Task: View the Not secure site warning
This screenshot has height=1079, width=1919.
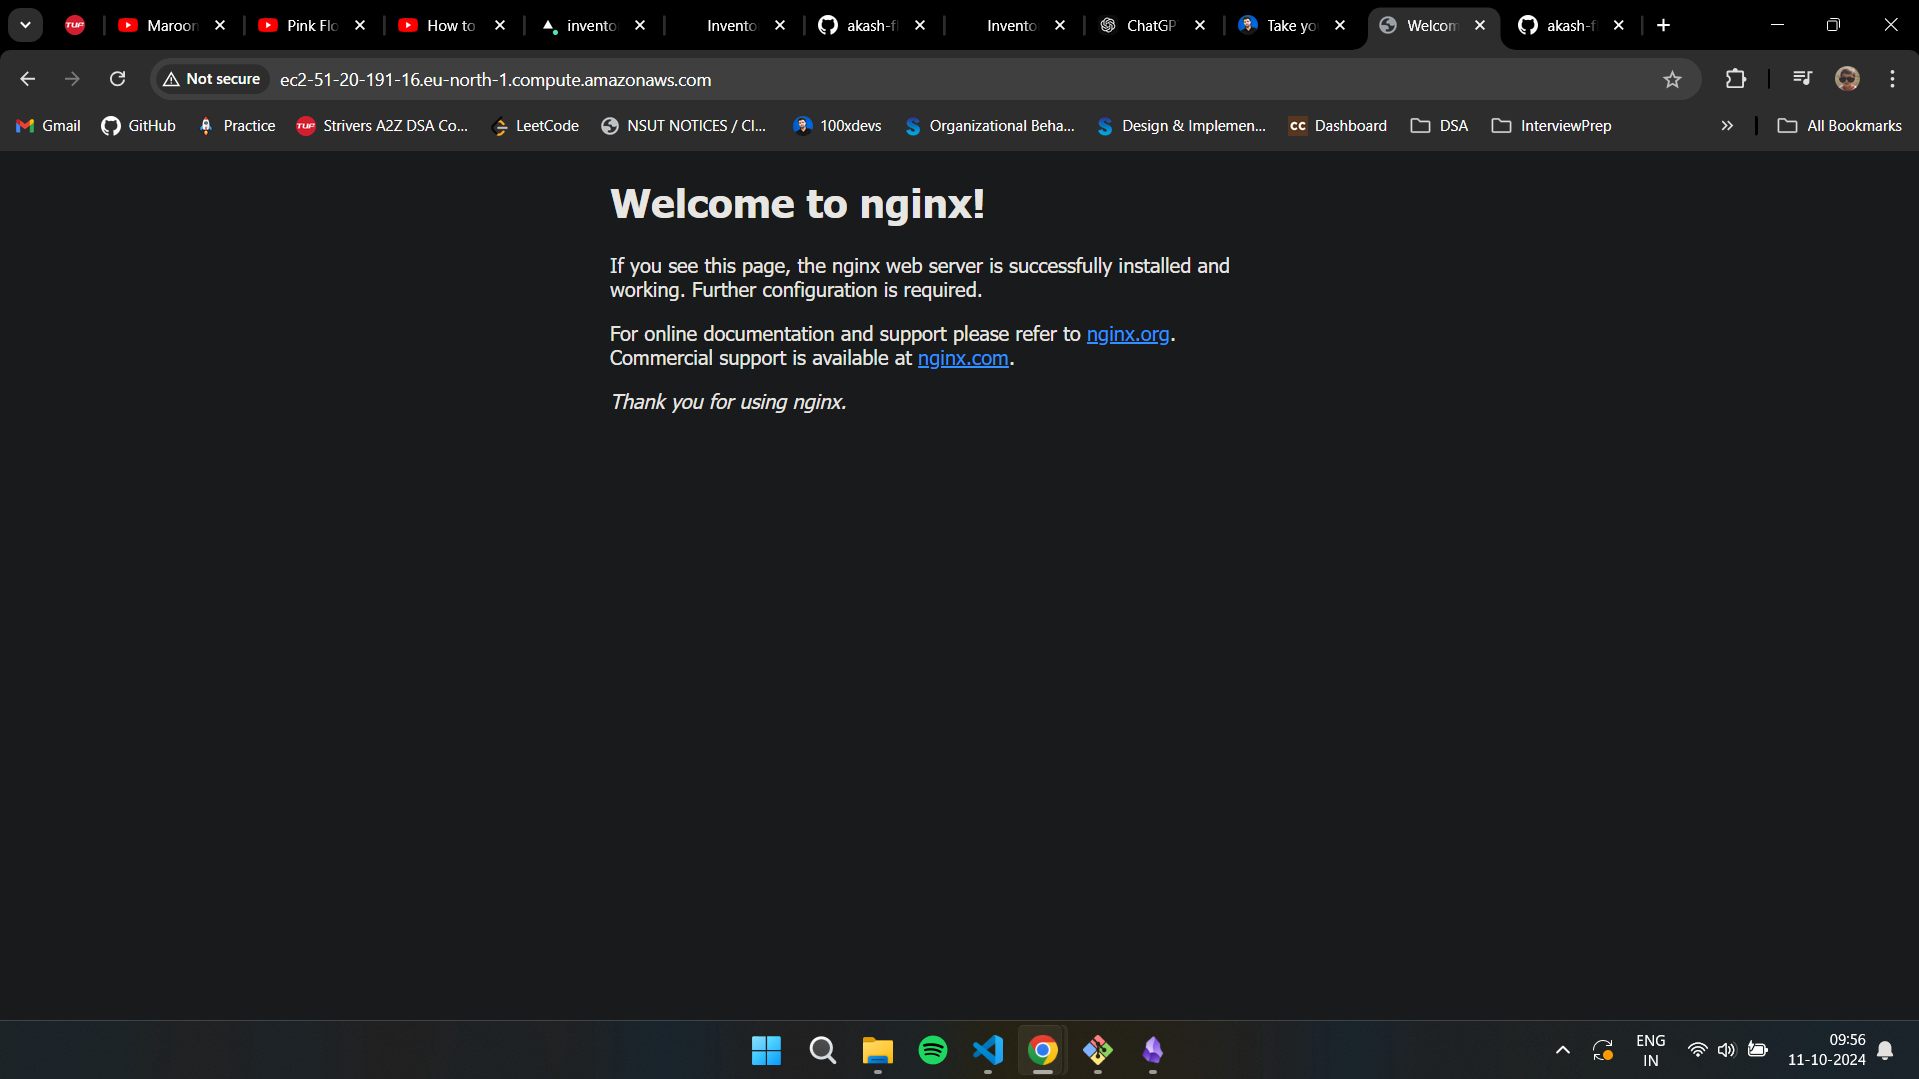Action: (210, 78)
